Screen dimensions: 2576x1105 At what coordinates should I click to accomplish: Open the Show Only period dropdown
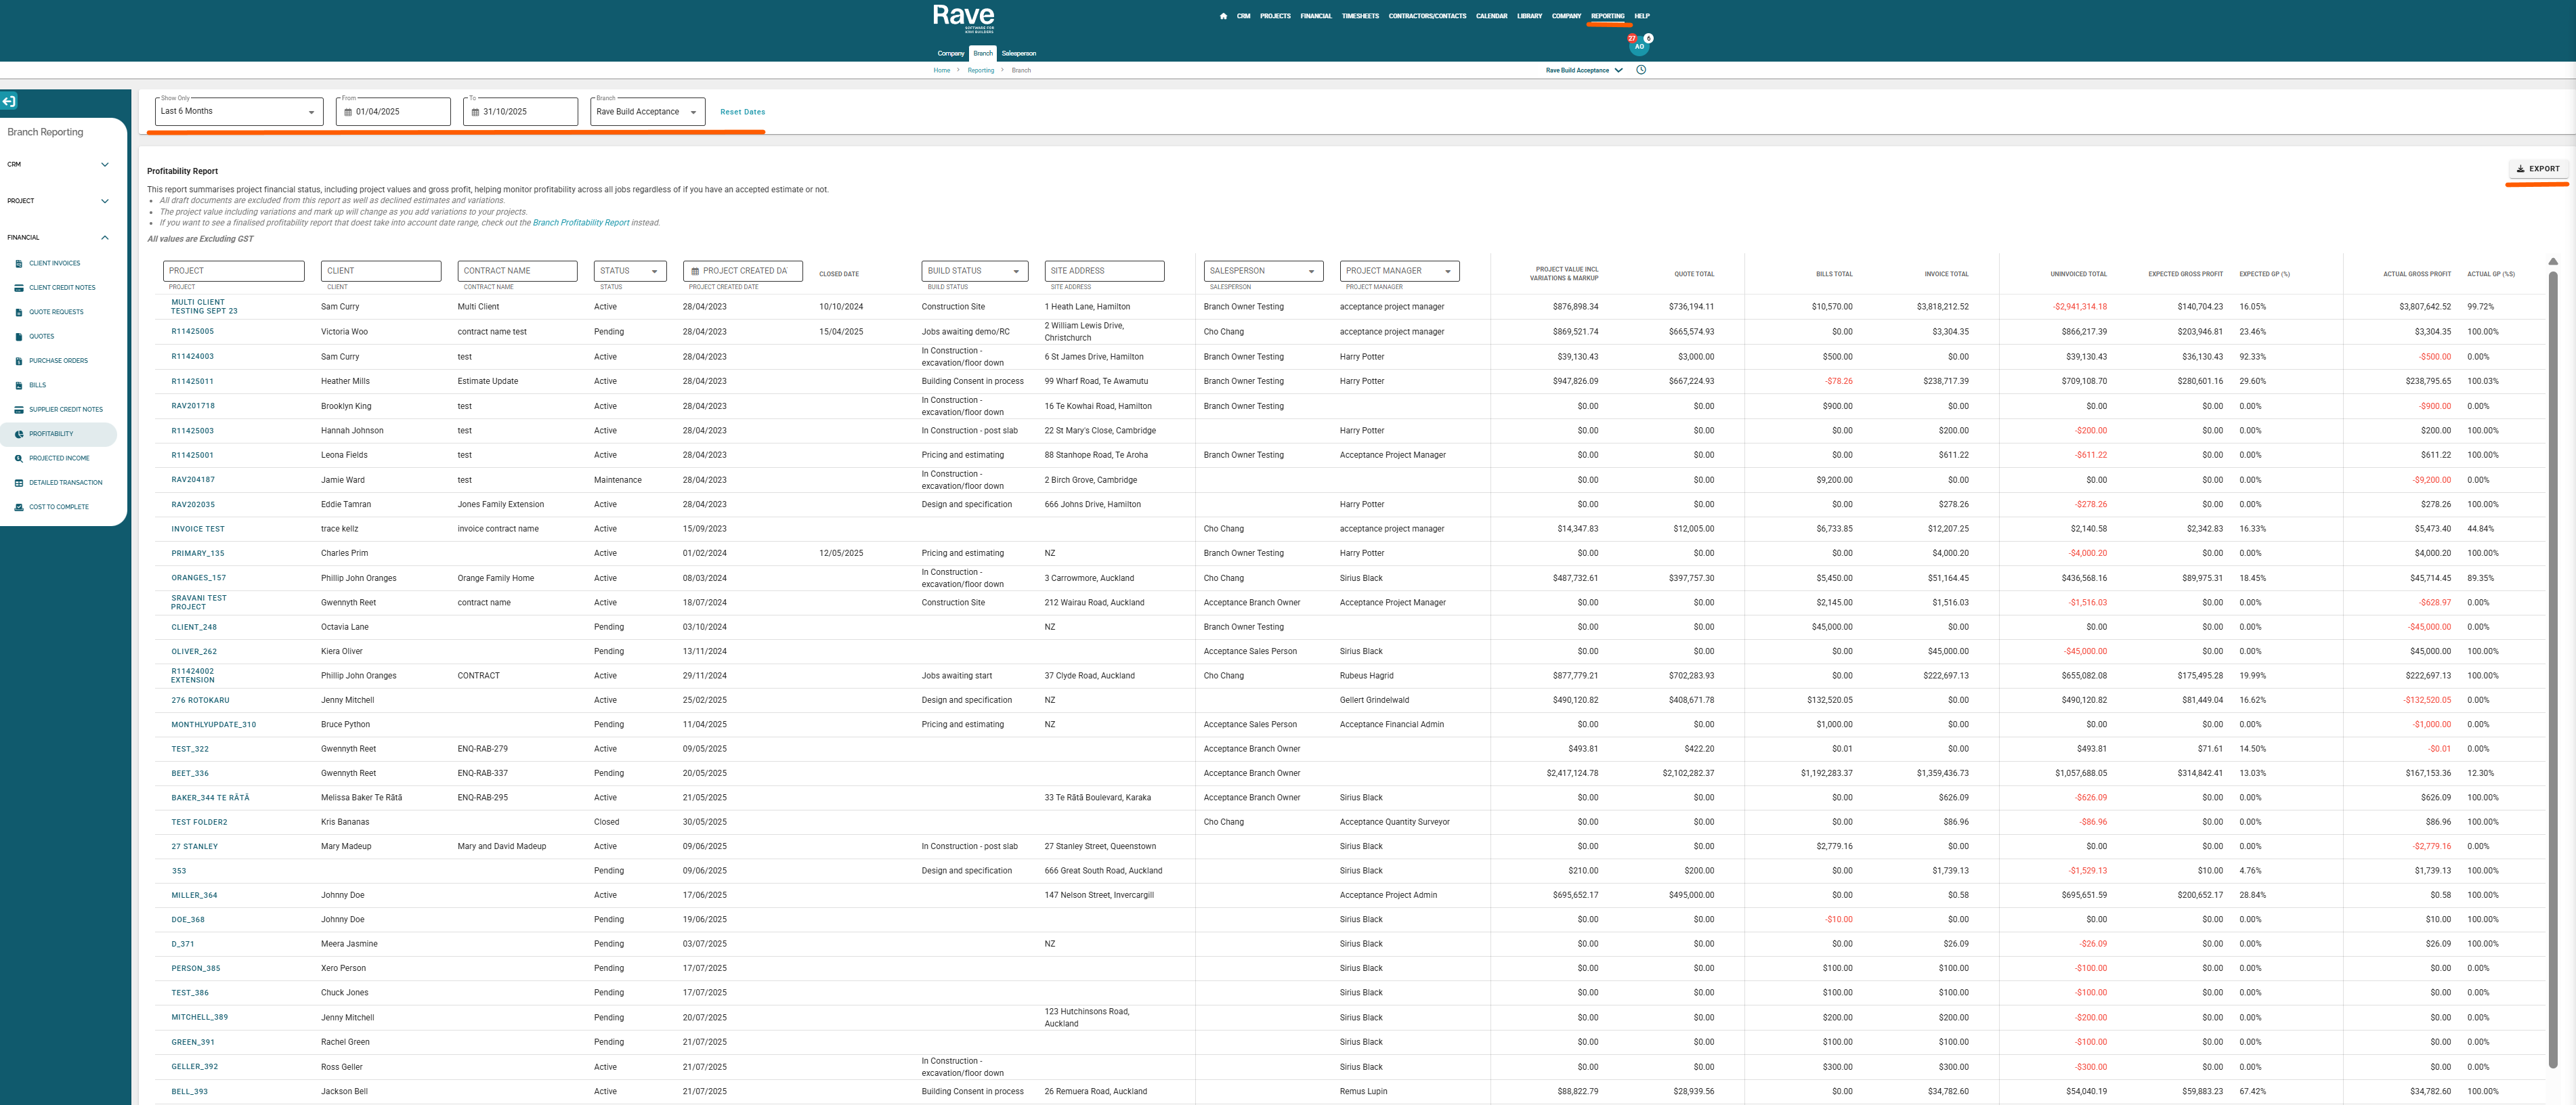point(238,112)
